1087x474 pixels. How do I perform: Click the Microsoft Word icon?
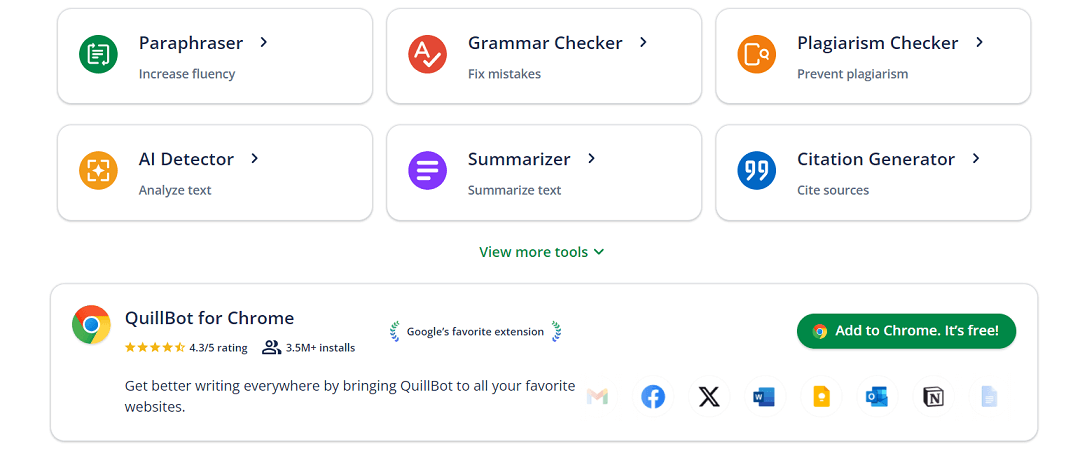(x=765, y=397)
